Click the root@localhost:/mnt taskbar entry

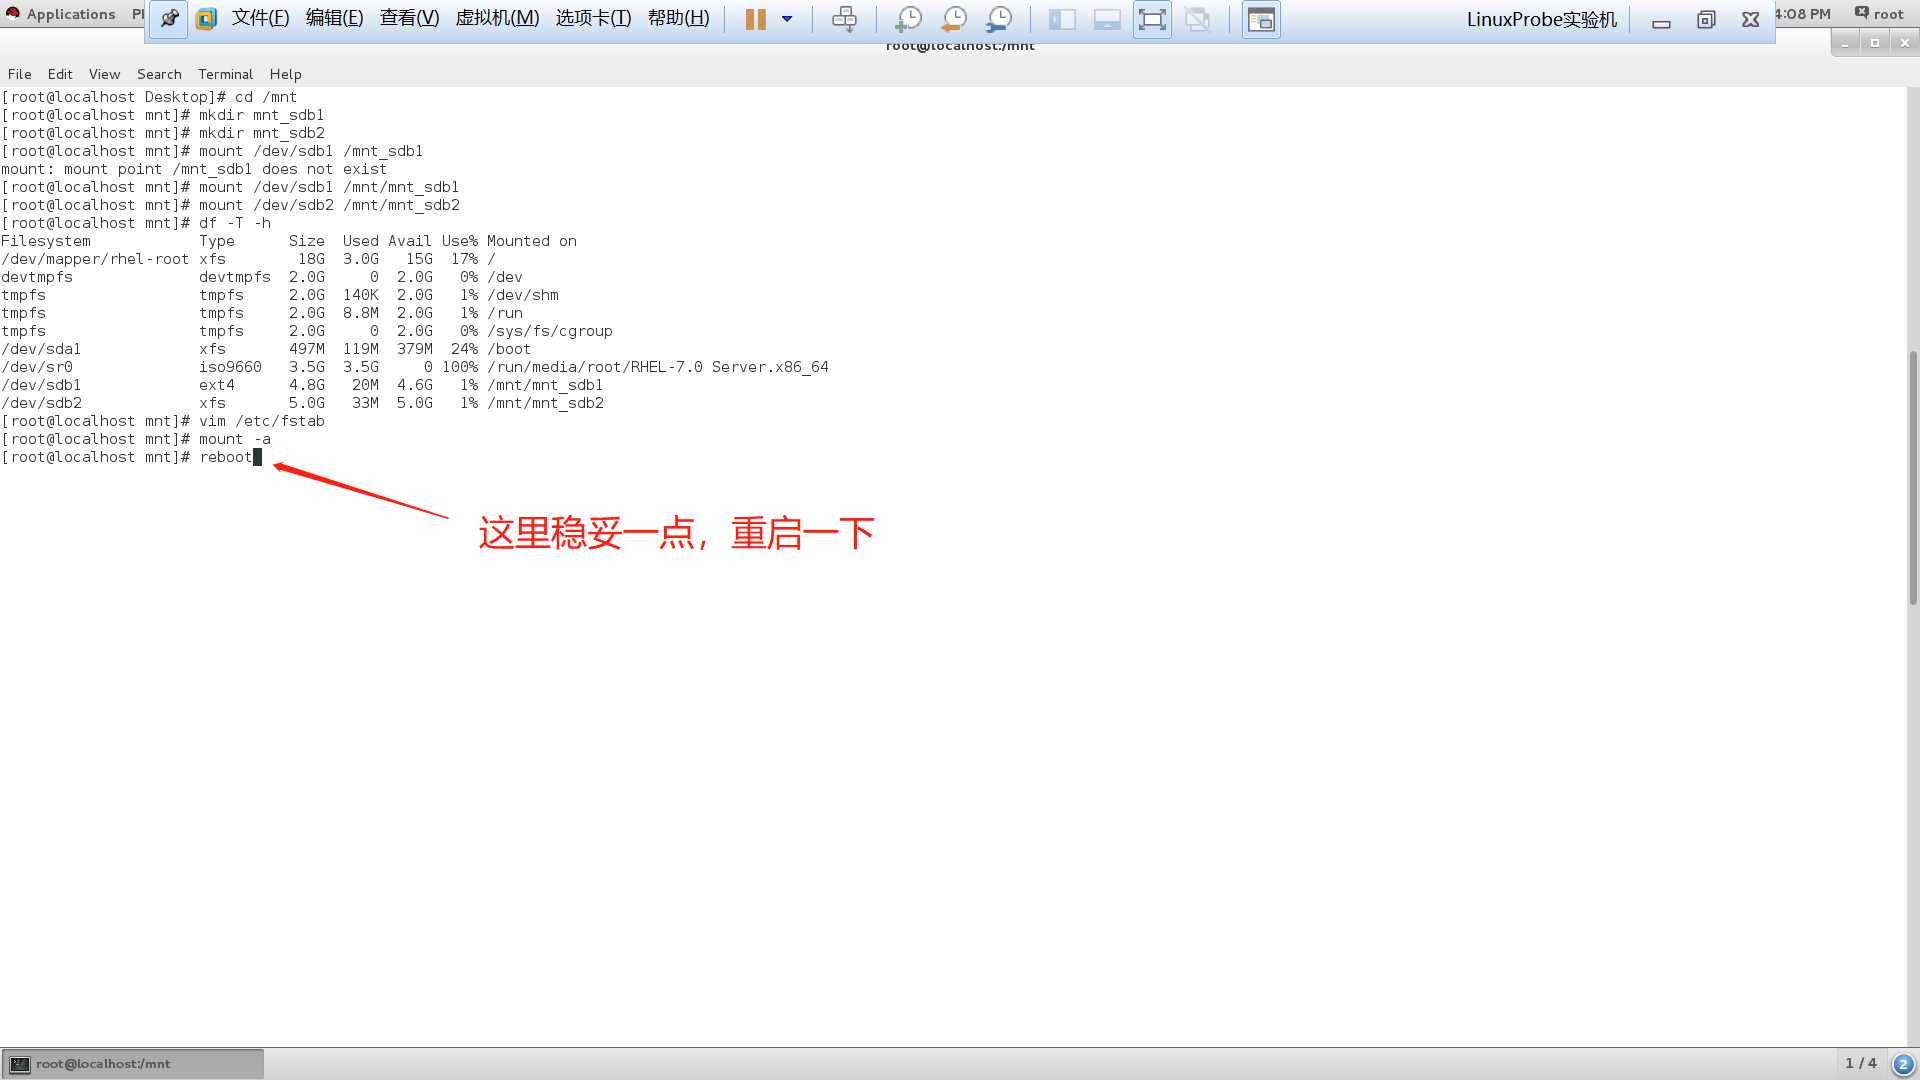click(132, 1063)
